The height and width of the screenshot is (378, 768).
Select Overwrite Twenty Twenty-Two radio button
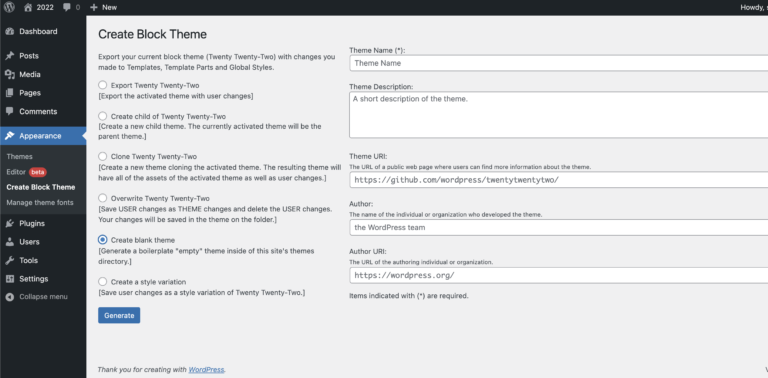pos(102,198)
